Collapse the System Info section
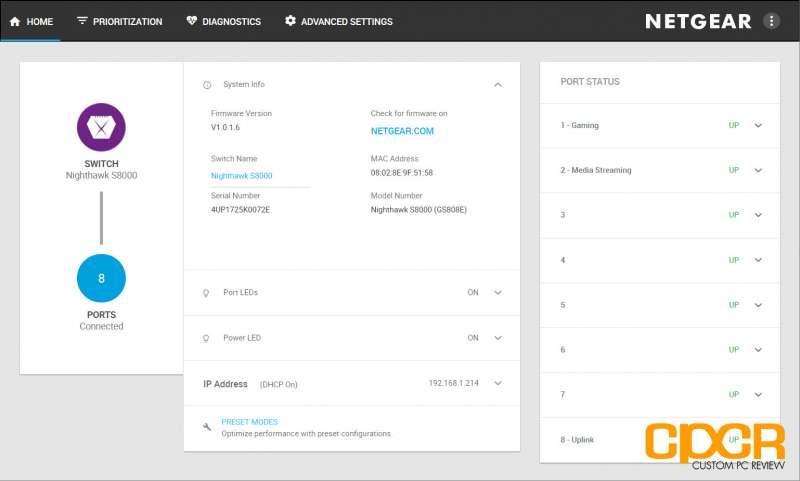 [498, 85]
